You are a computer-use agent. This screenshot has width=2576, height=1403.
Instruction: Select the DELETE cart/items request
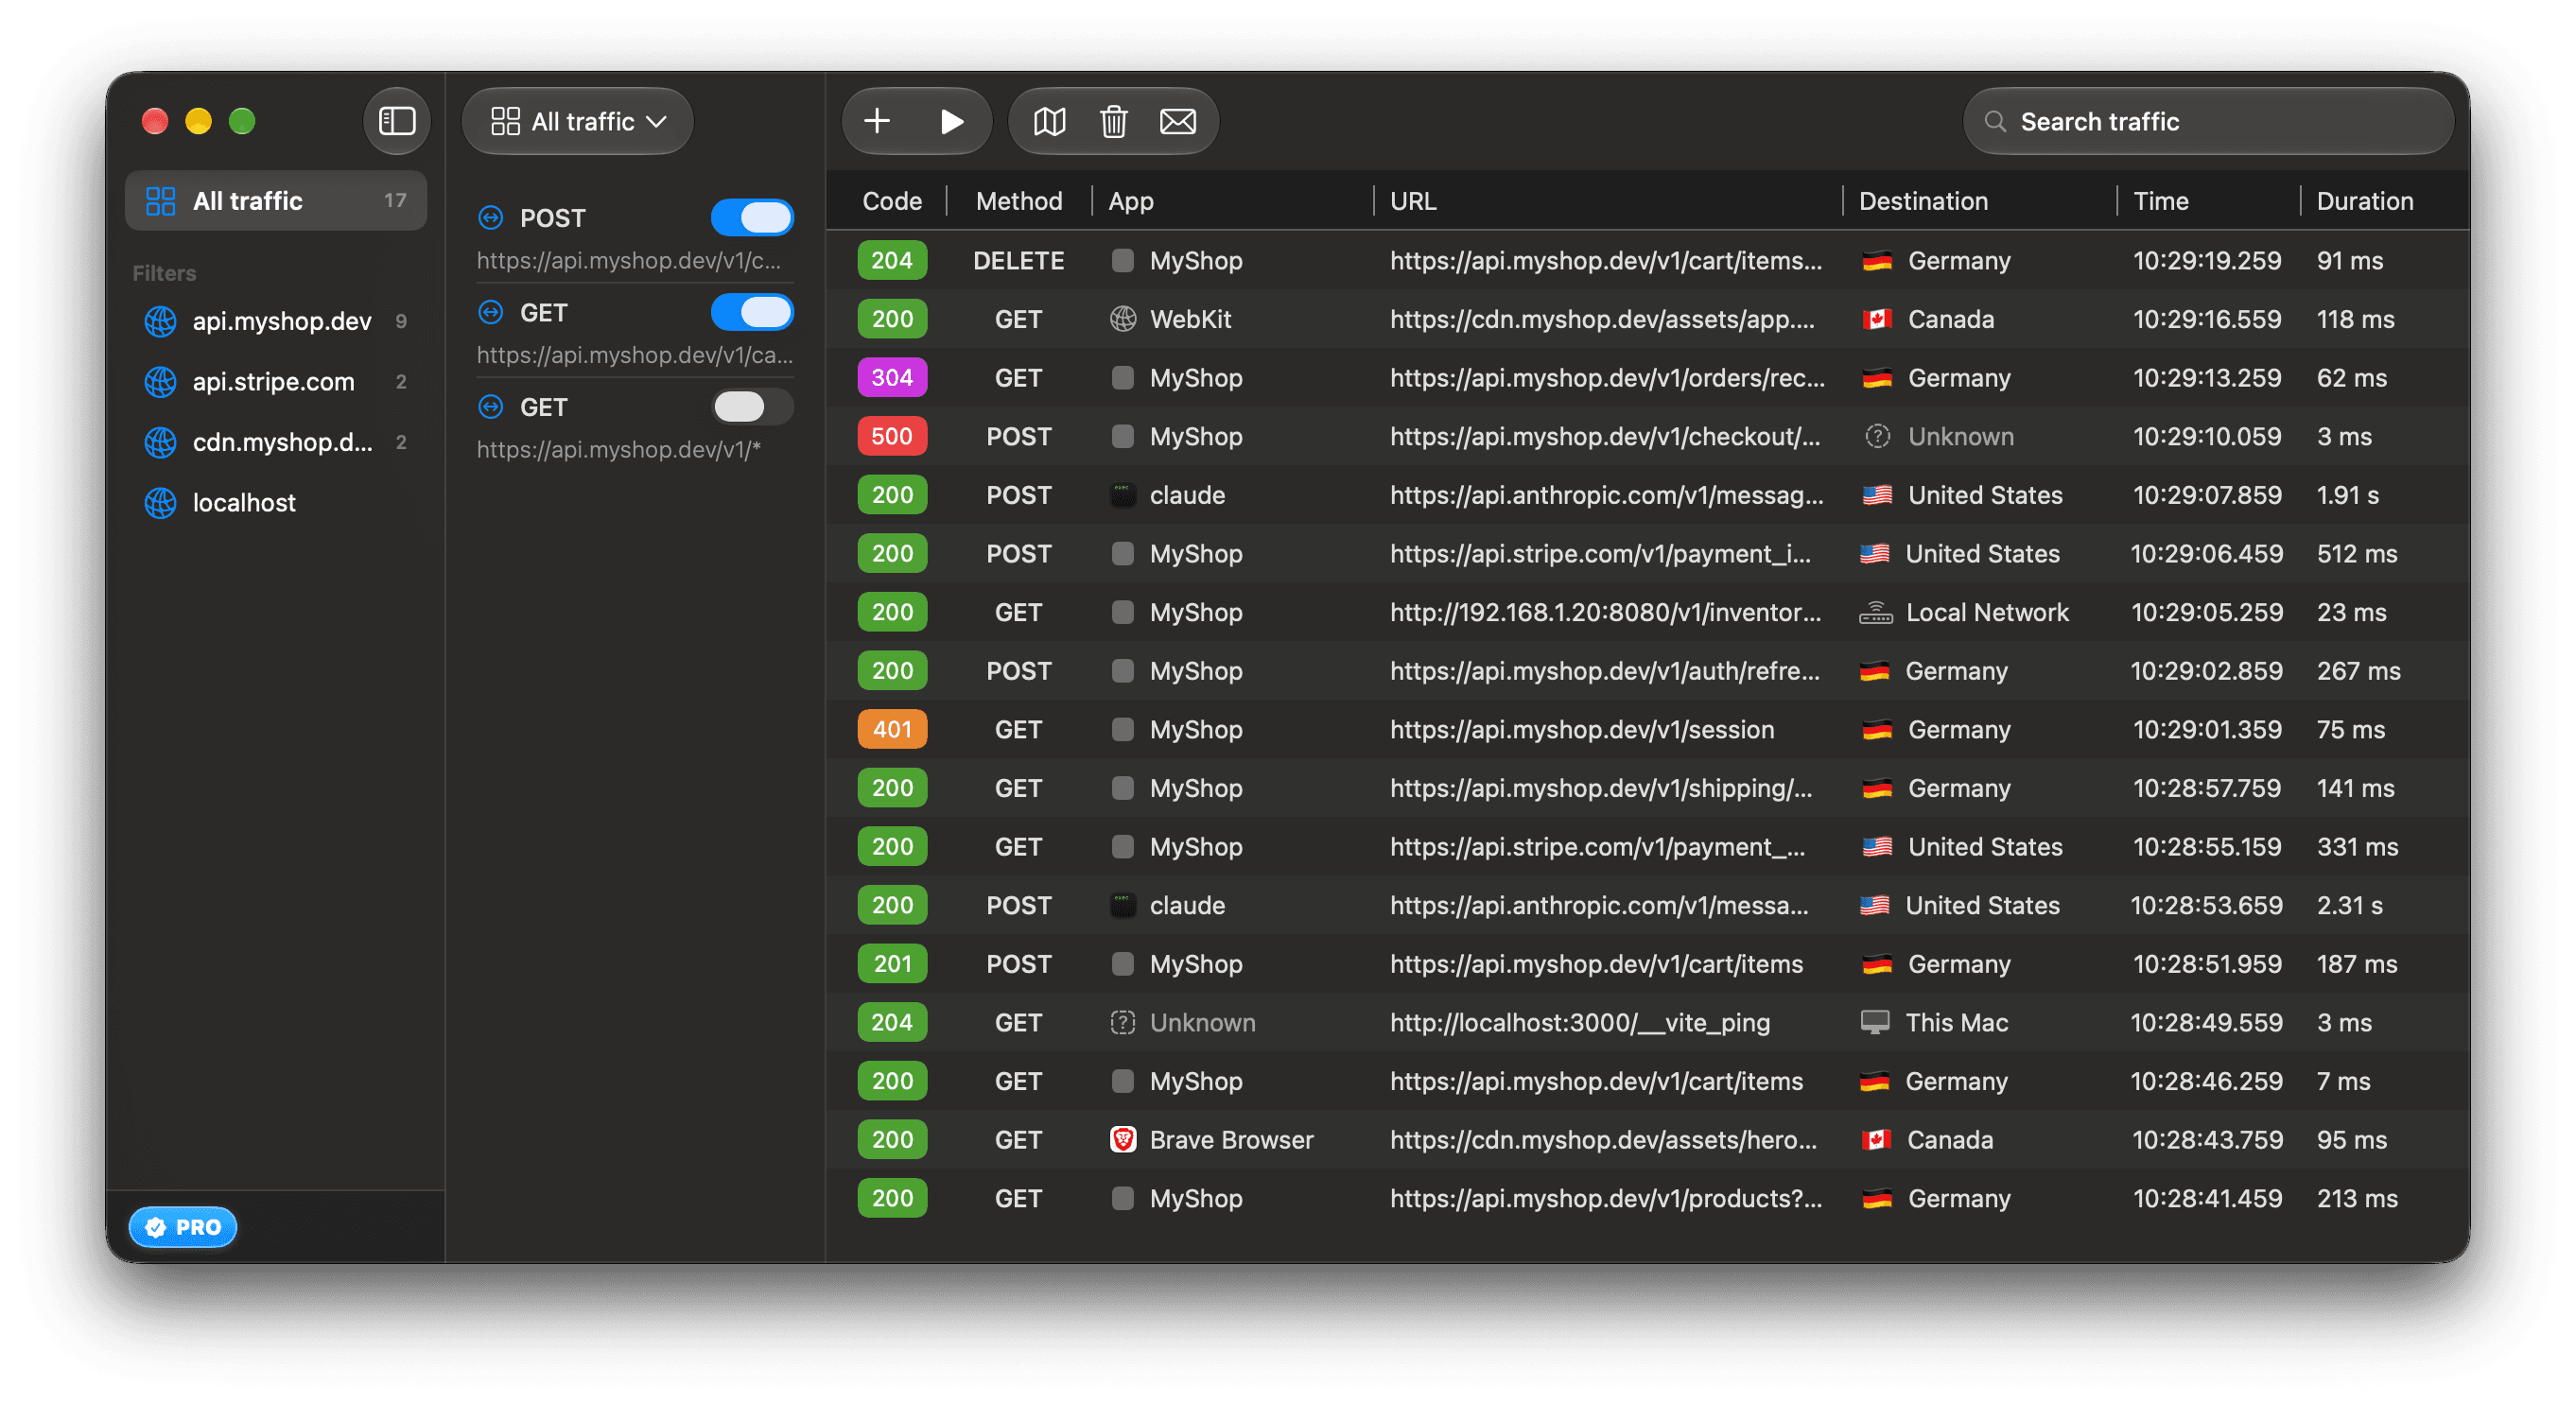coord(1647,260)
